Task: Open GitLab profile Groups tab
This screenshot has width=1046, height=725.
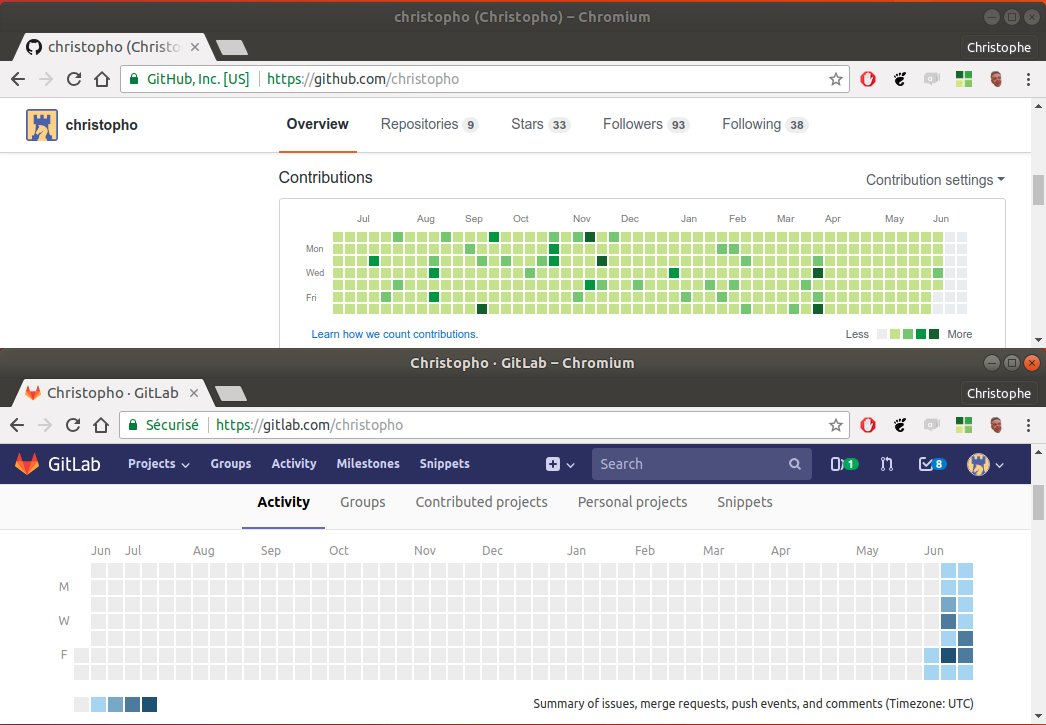Action: click(x=363, y=502)
